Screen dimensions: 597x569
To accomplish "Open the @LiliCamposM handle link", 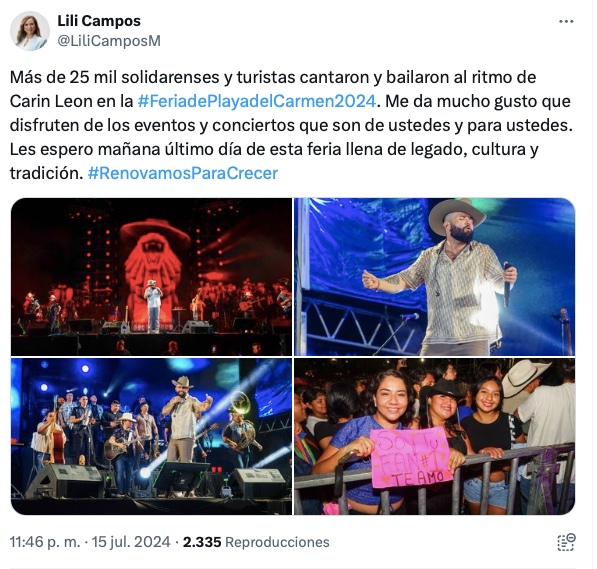I will pyautogui.click(x=109, y=41).
